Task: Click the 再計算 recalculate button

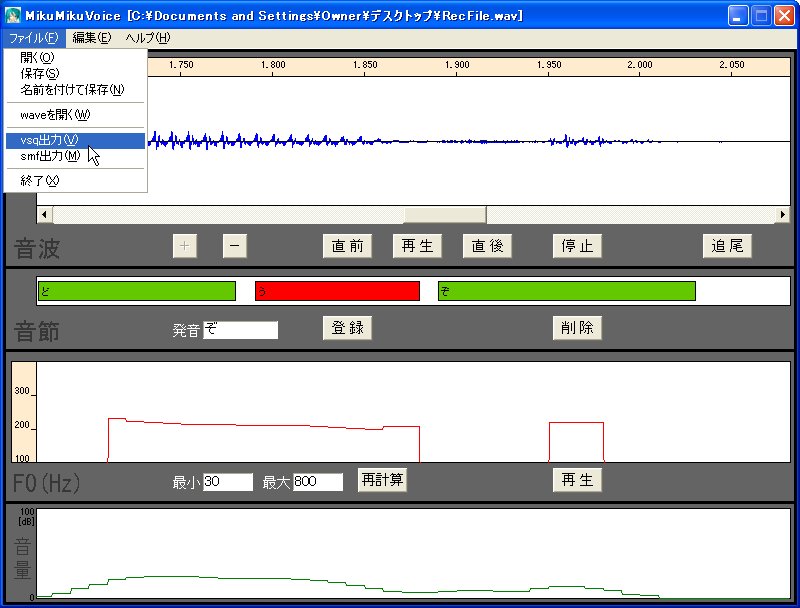Action: point(382,480)
